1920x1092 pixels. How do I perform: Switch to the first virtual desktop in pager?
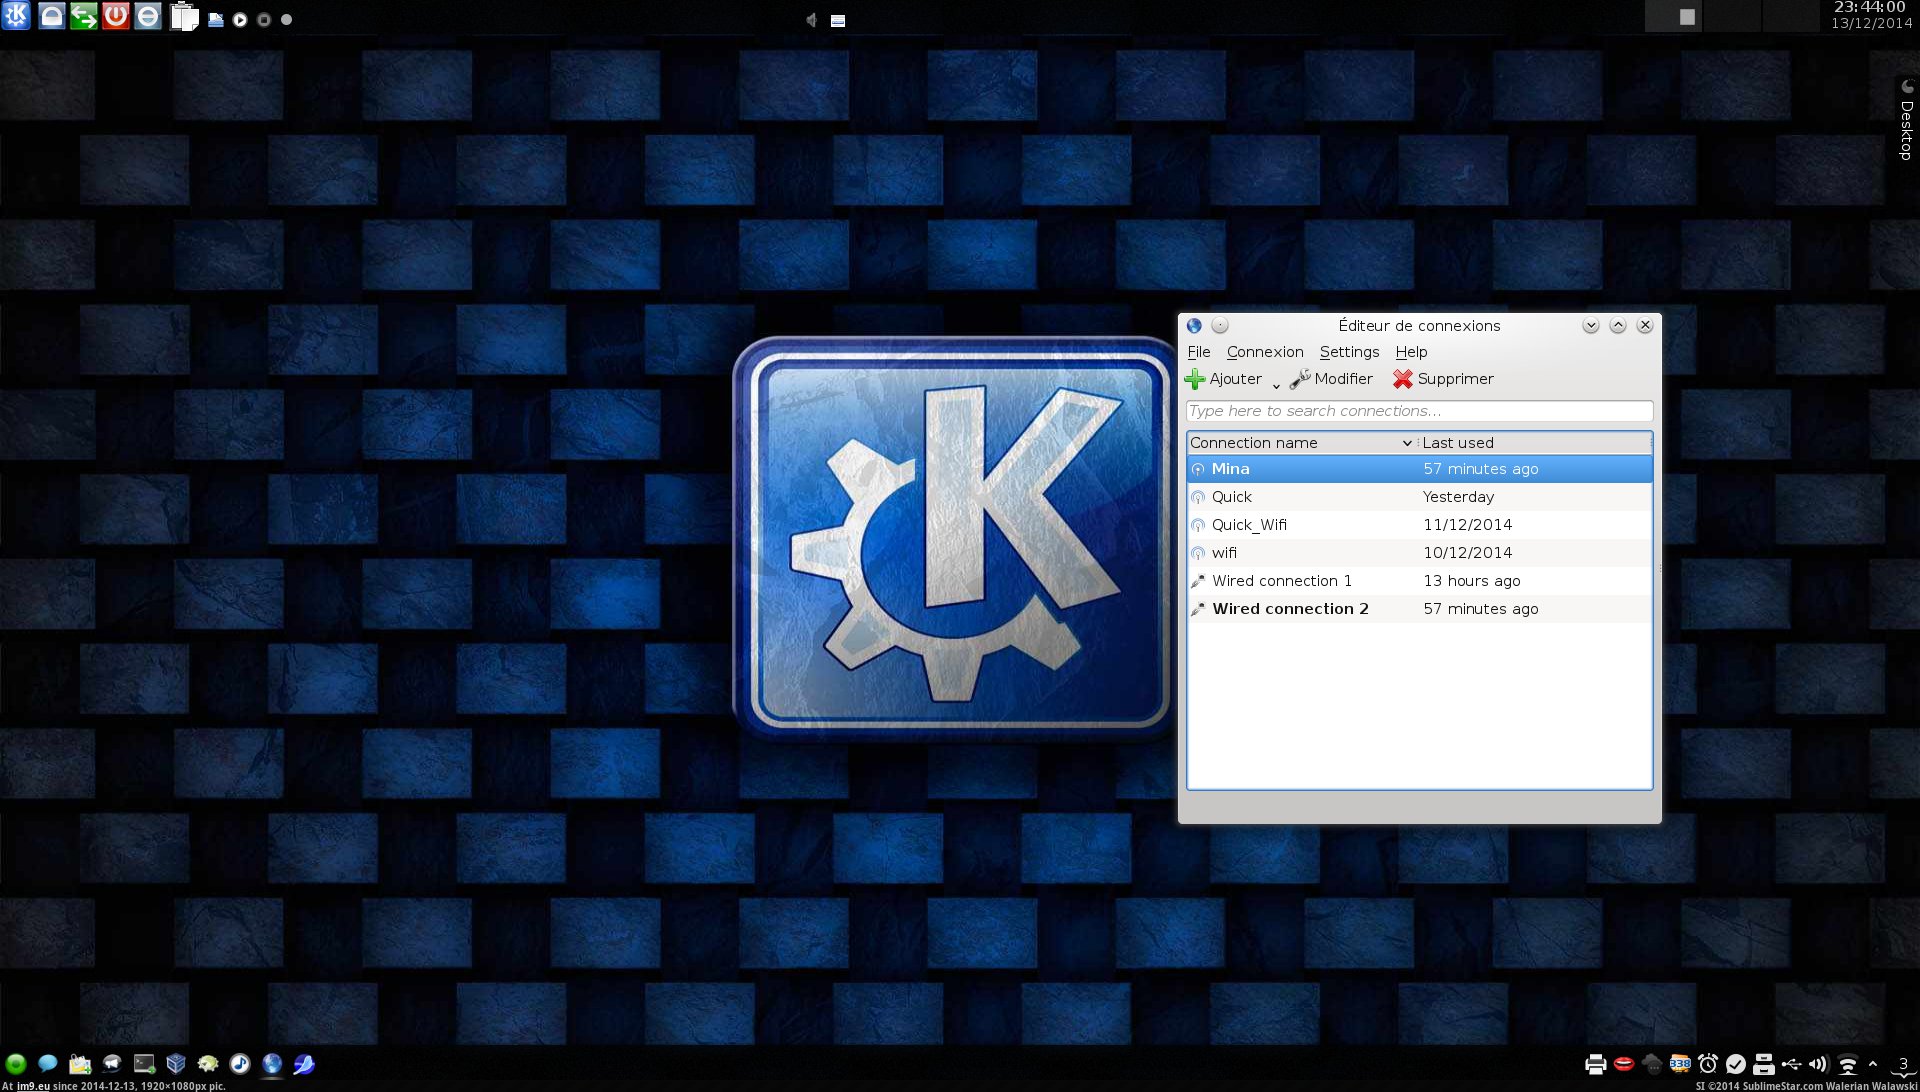(x=1673, y=16)
